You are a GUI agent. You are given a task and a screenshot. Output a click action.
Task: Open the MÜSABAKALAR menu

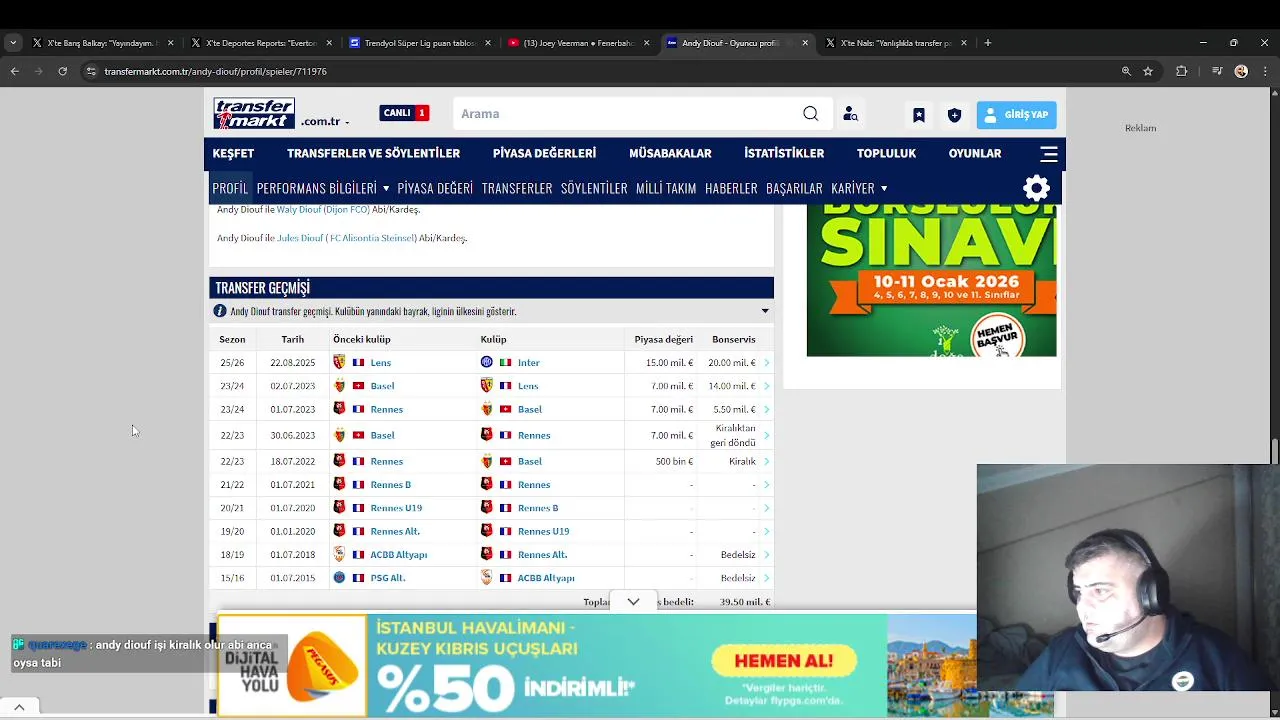click(670, 153)
